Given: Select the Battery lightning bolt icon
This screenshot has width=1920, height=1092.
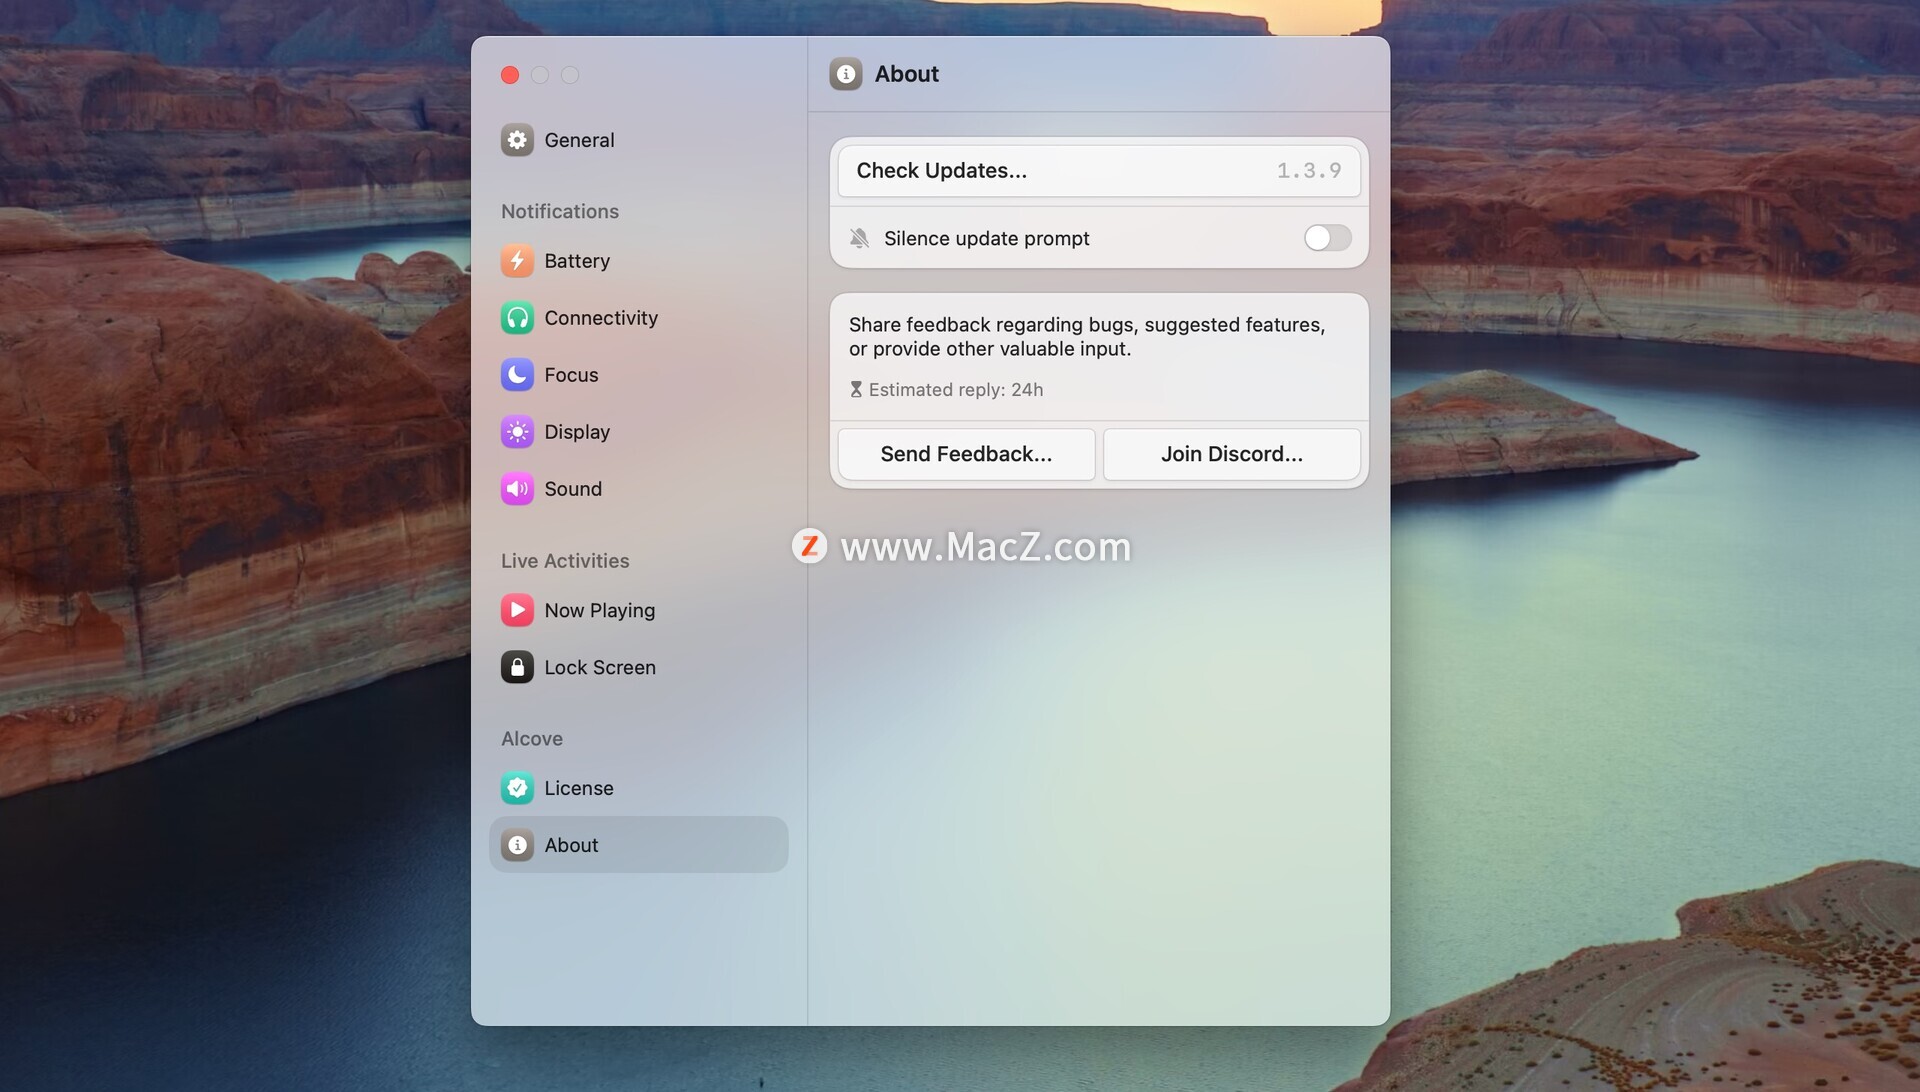Looking at the screenshot, I should [517, 261].
